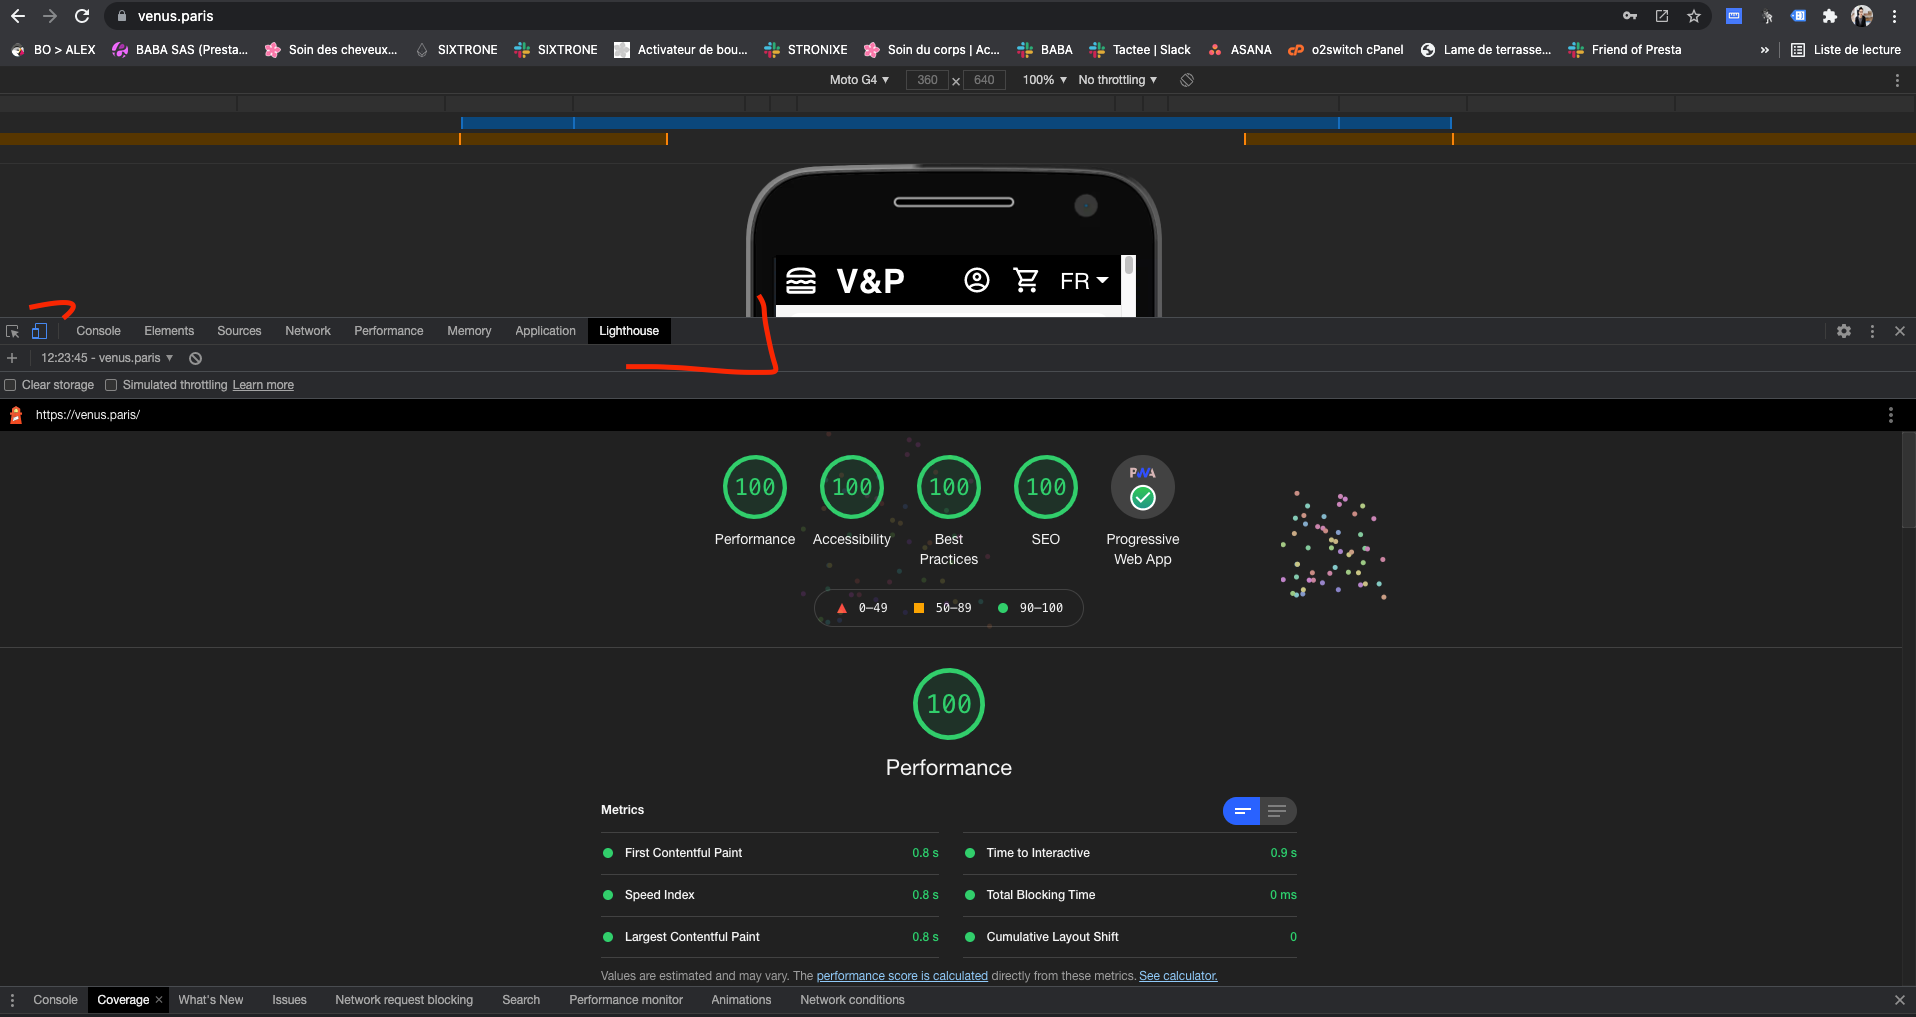Open the ASANA bookmark

(1240, 50)
